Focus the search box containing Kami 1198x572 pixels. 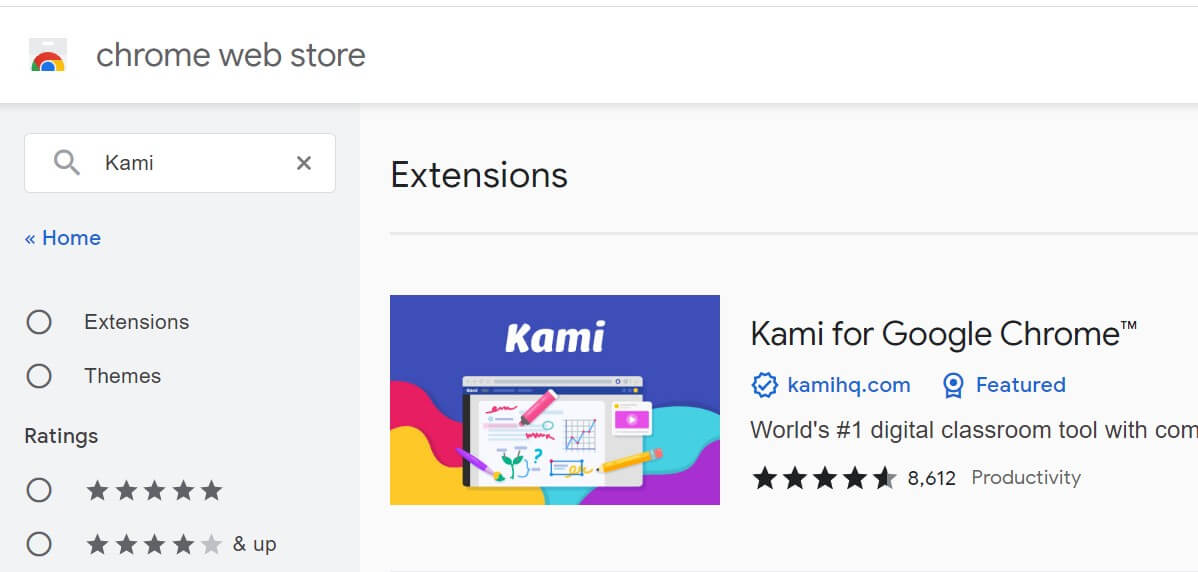pos(180,163)
